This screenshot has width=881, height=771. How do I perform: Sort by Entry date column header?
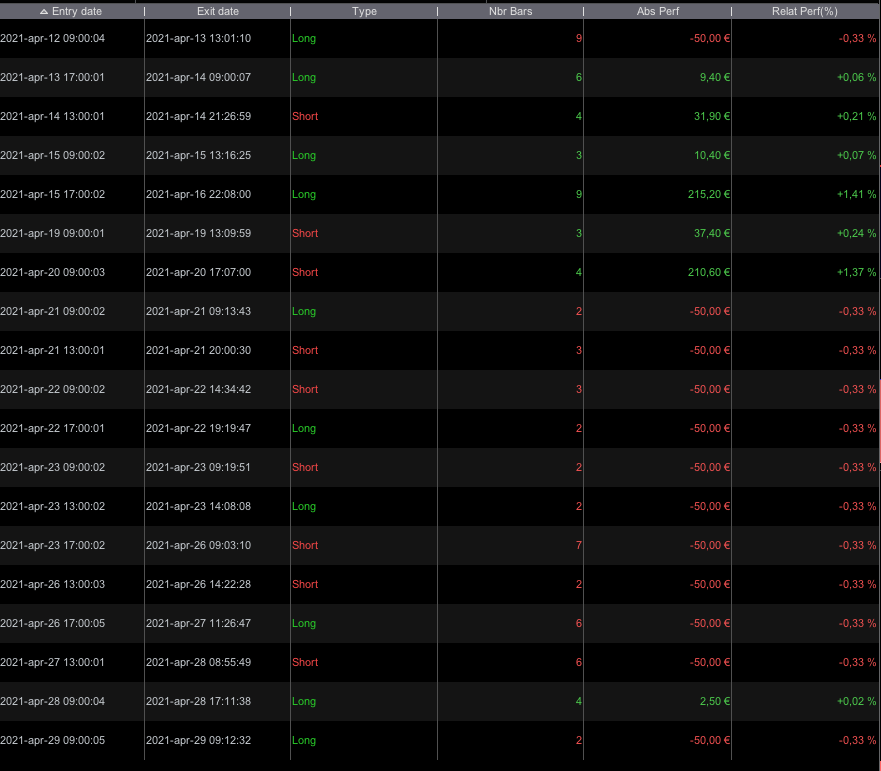coord(72,11)
